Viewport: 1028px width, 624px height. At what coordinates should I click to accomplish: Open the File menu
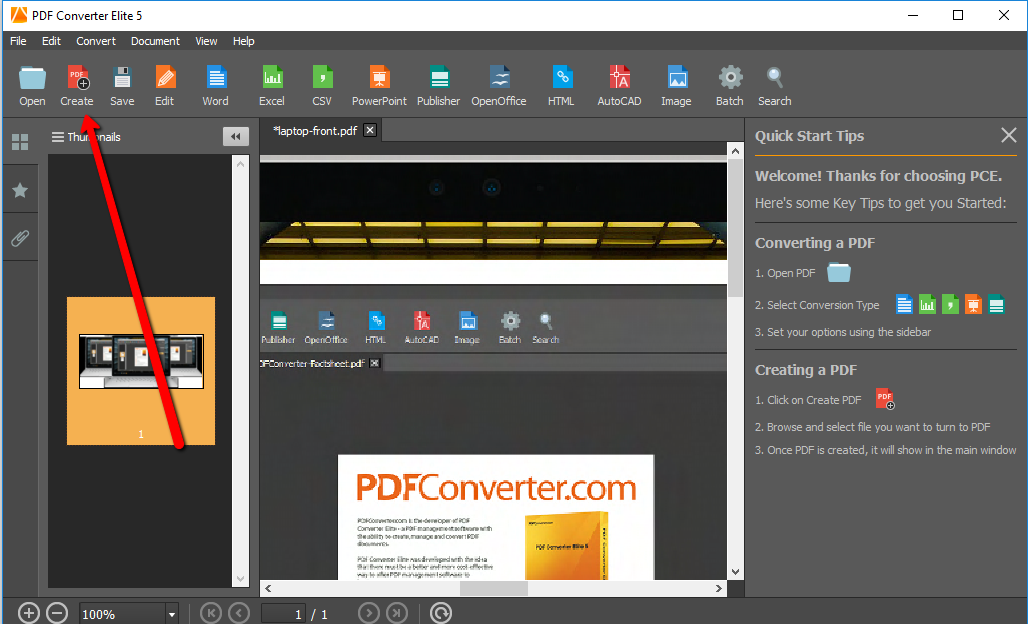(x=18, y=41)
